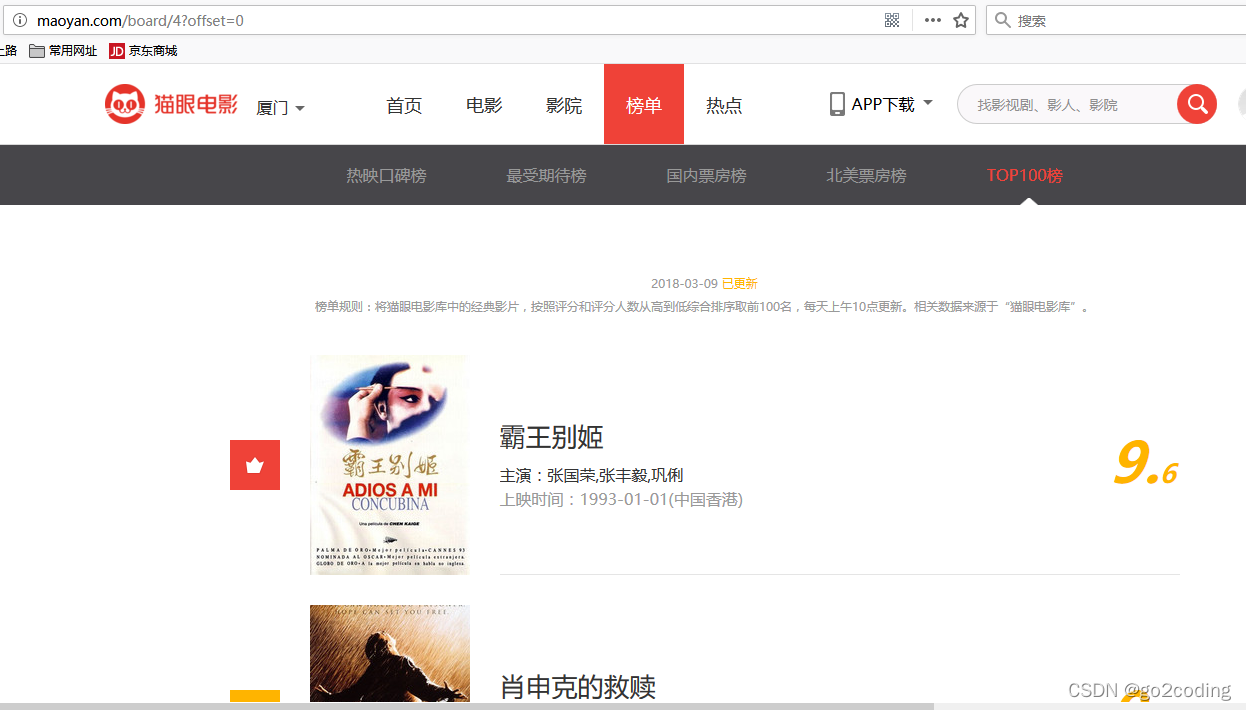Open the 霸王别姬 movie poster
1246x710 pixels.
(389, 465)
